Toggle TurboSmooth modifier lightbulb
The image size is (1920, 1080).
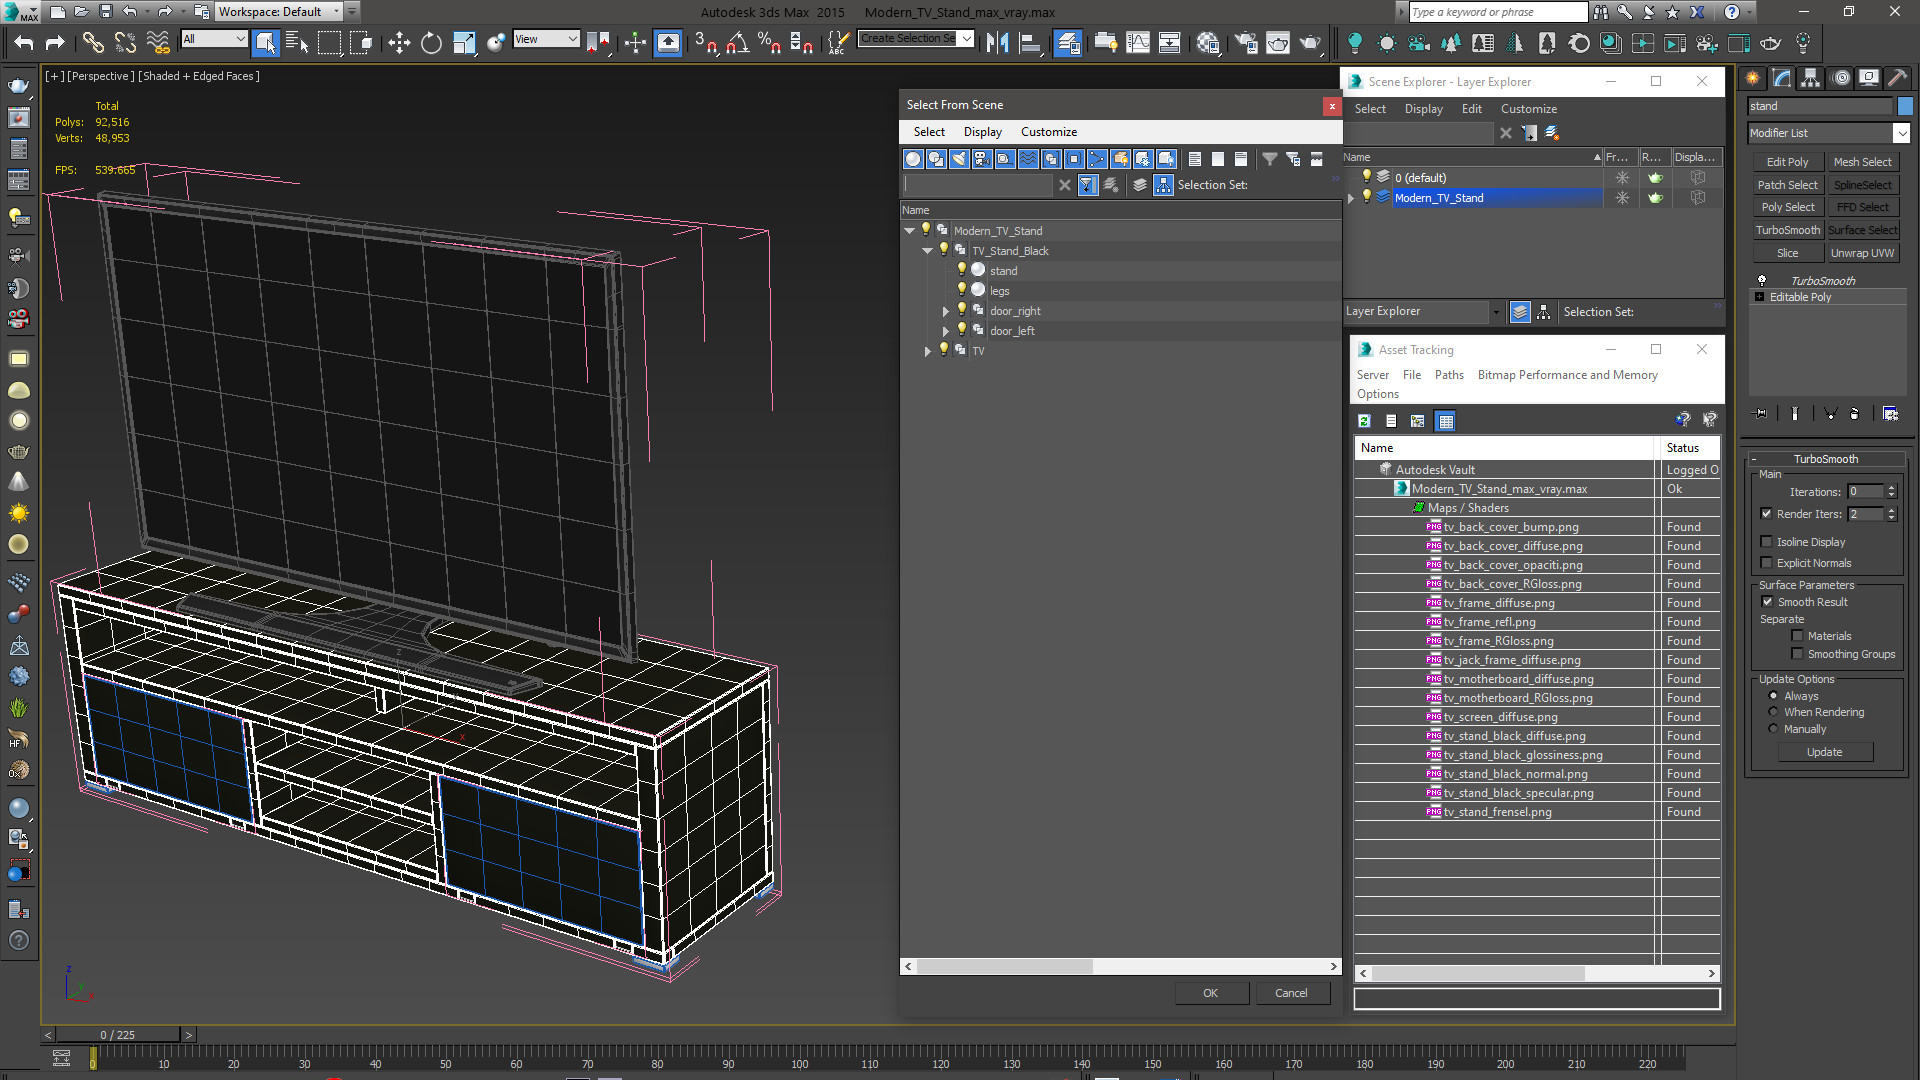tap(1762, 281)
